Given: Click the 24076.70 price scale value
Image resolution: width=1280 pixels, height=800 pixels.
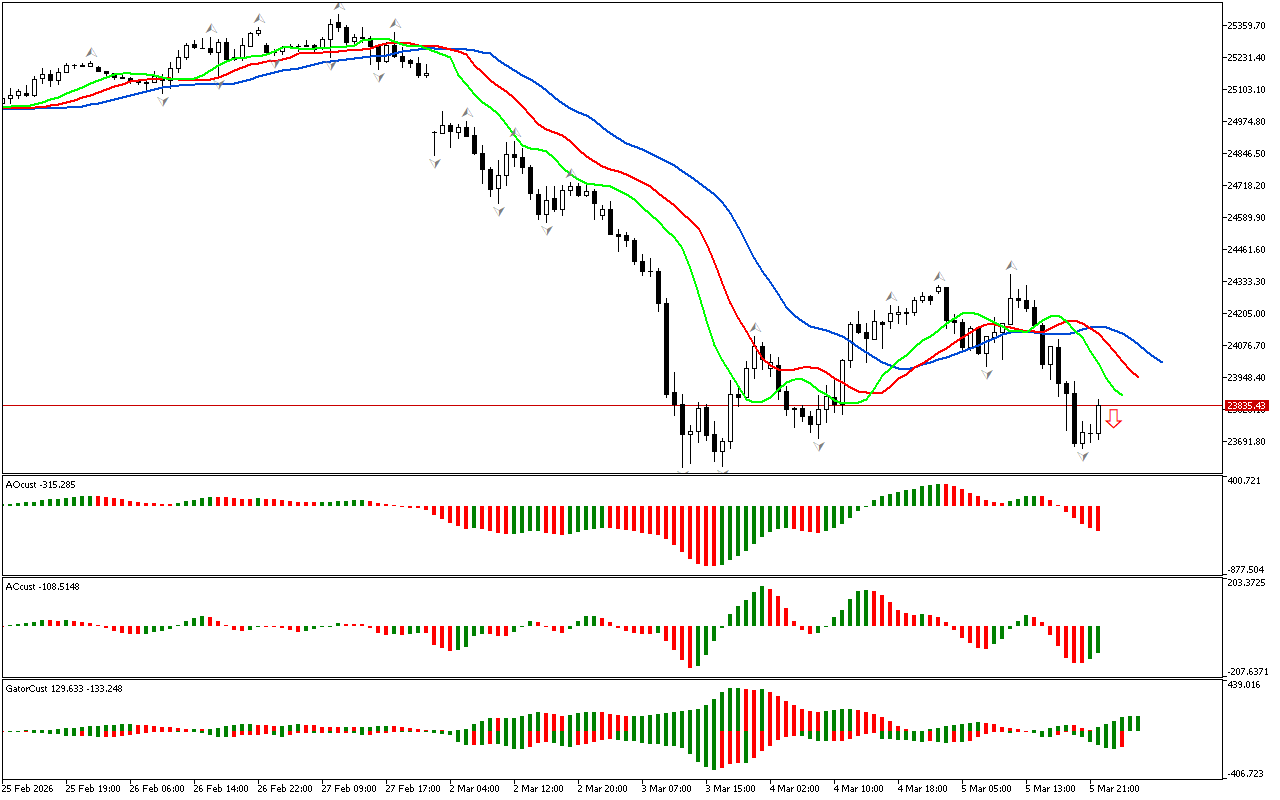Looking at the screenshot, I should coord(1246,346).
